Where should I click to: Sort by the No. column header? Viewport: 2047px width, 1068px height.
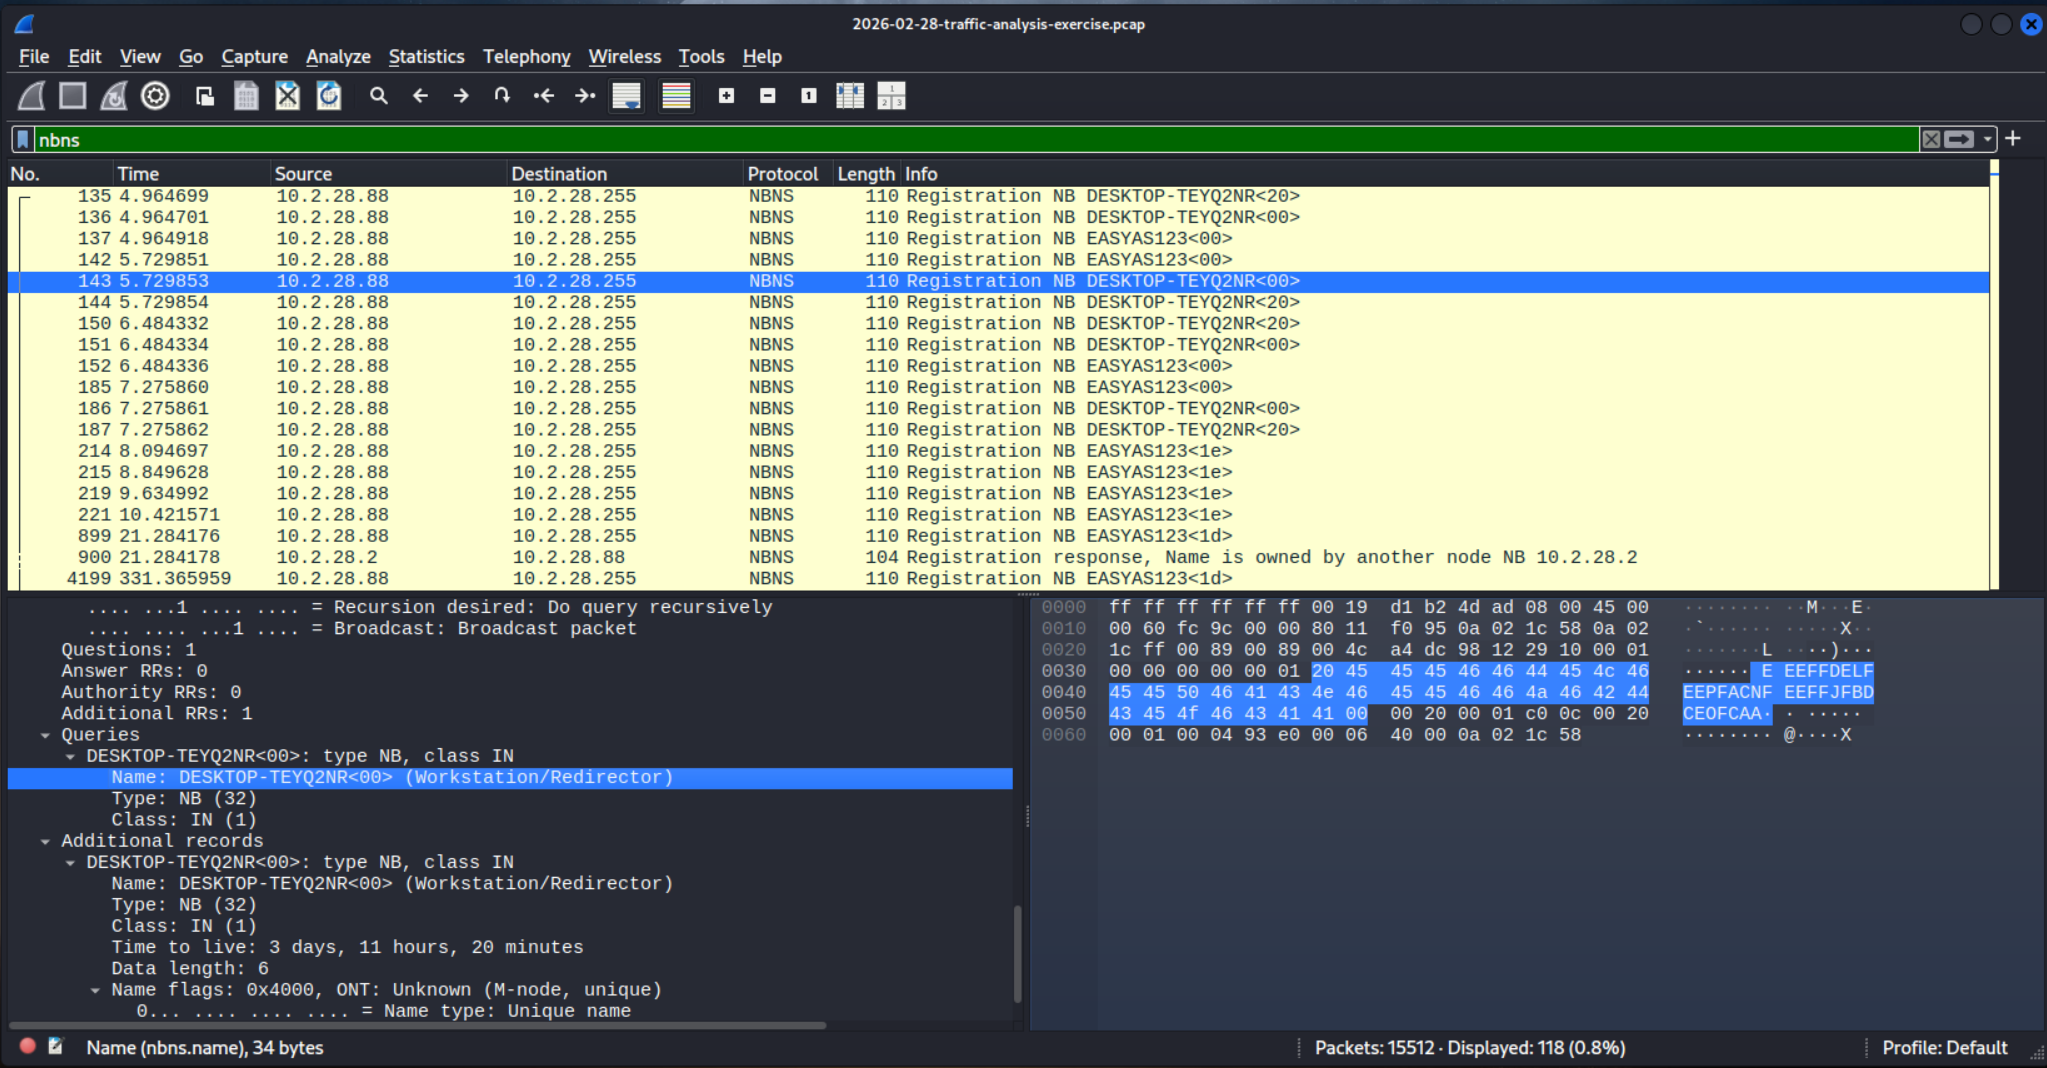tap(58, 174)
